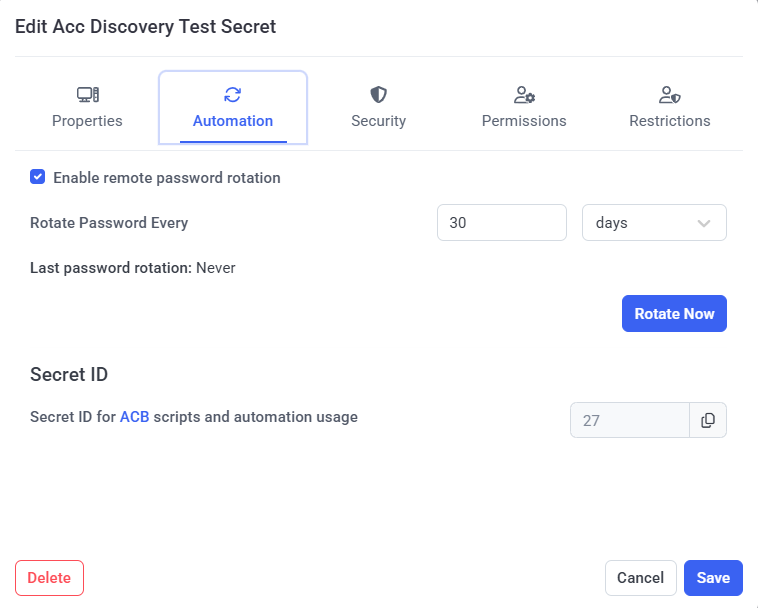Copy the Secret ID to clipboard
The width and height of the screenshot is (758, 608).
708,421
